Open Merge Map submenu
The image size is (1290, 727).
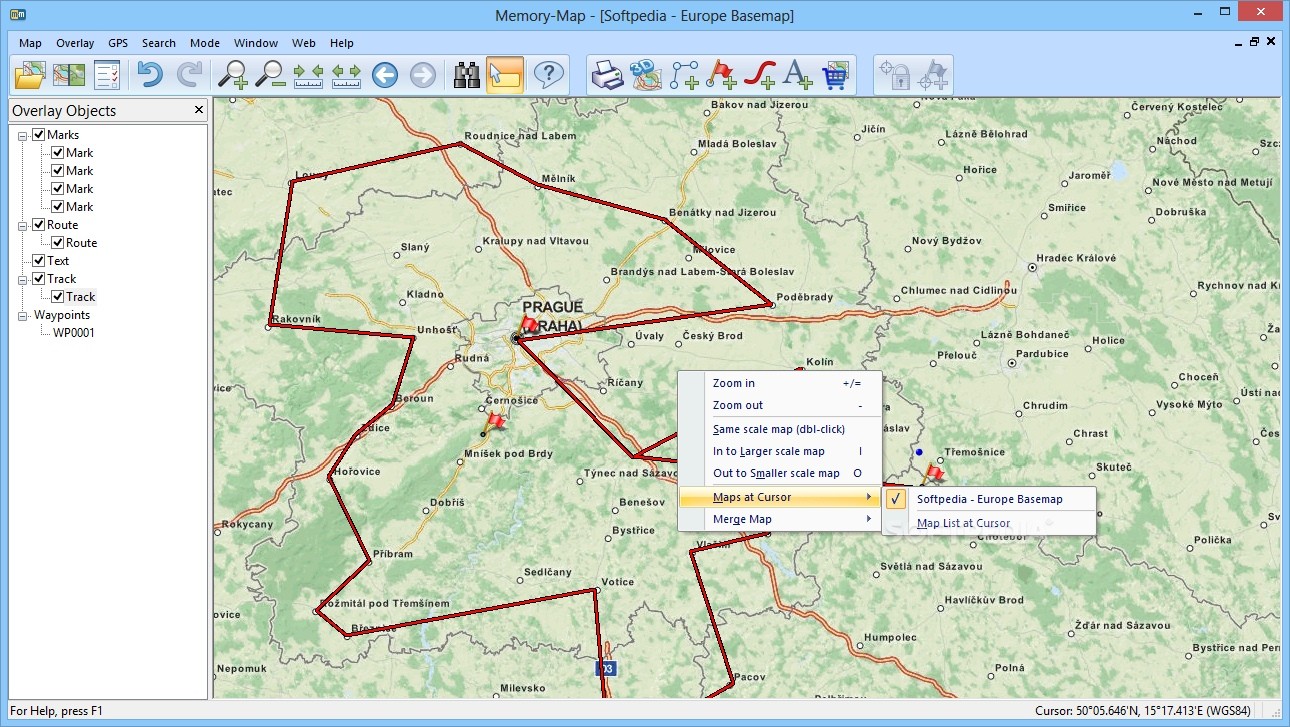point(780,519)
